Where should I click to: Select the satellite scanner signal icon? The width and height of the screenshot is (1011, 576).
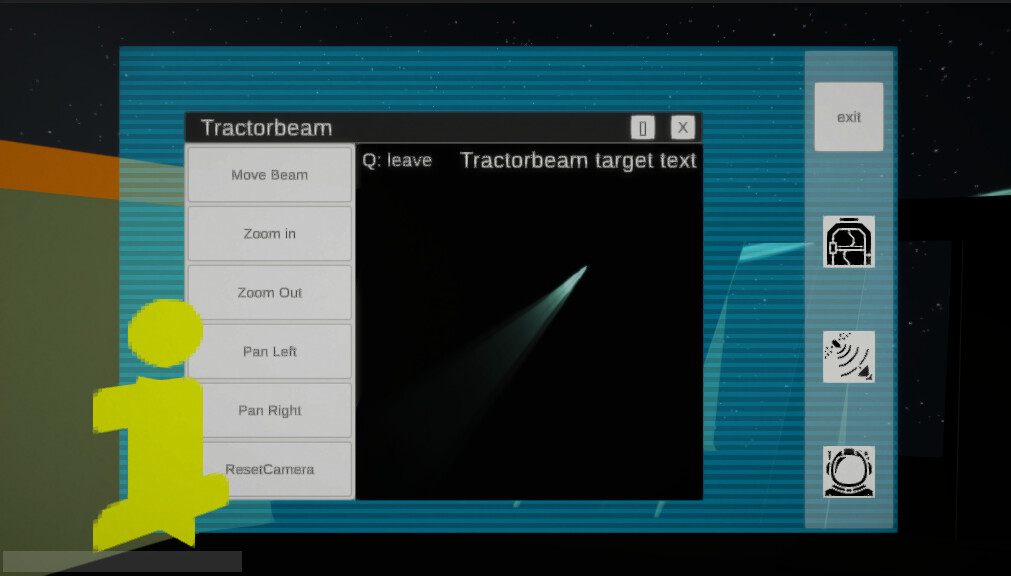click(x=848, y=357)
